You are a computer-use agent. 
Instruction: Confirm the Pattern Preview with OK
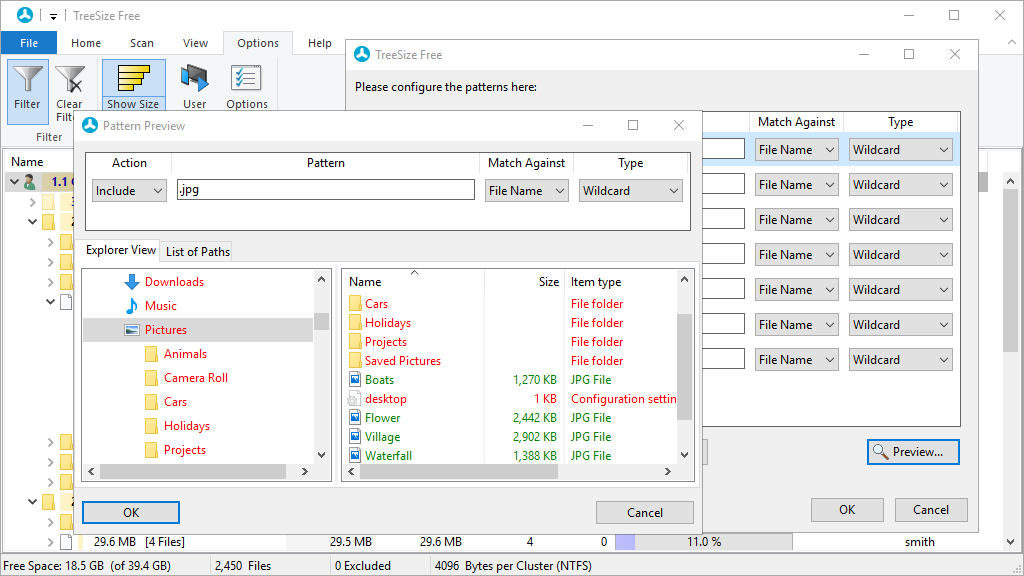coord(130,512)
